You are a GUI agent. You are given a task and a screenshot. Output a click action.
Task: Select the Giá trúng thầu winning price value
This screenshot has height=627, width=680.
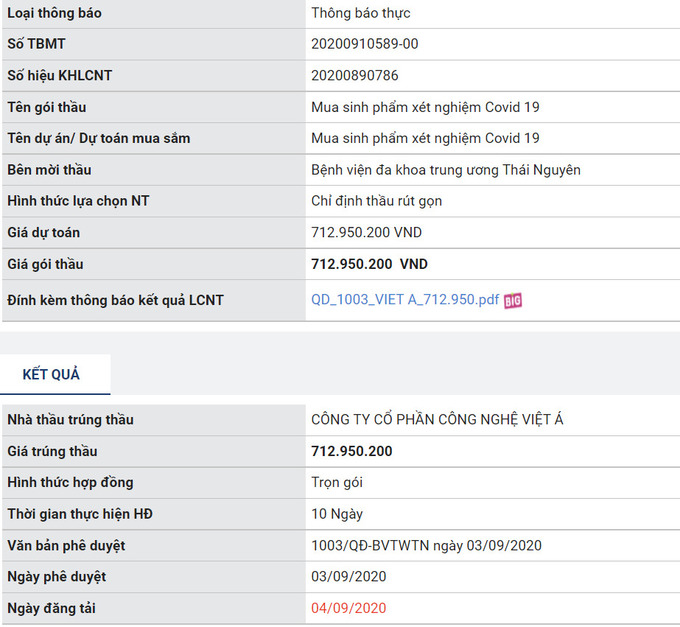(351, 451)
